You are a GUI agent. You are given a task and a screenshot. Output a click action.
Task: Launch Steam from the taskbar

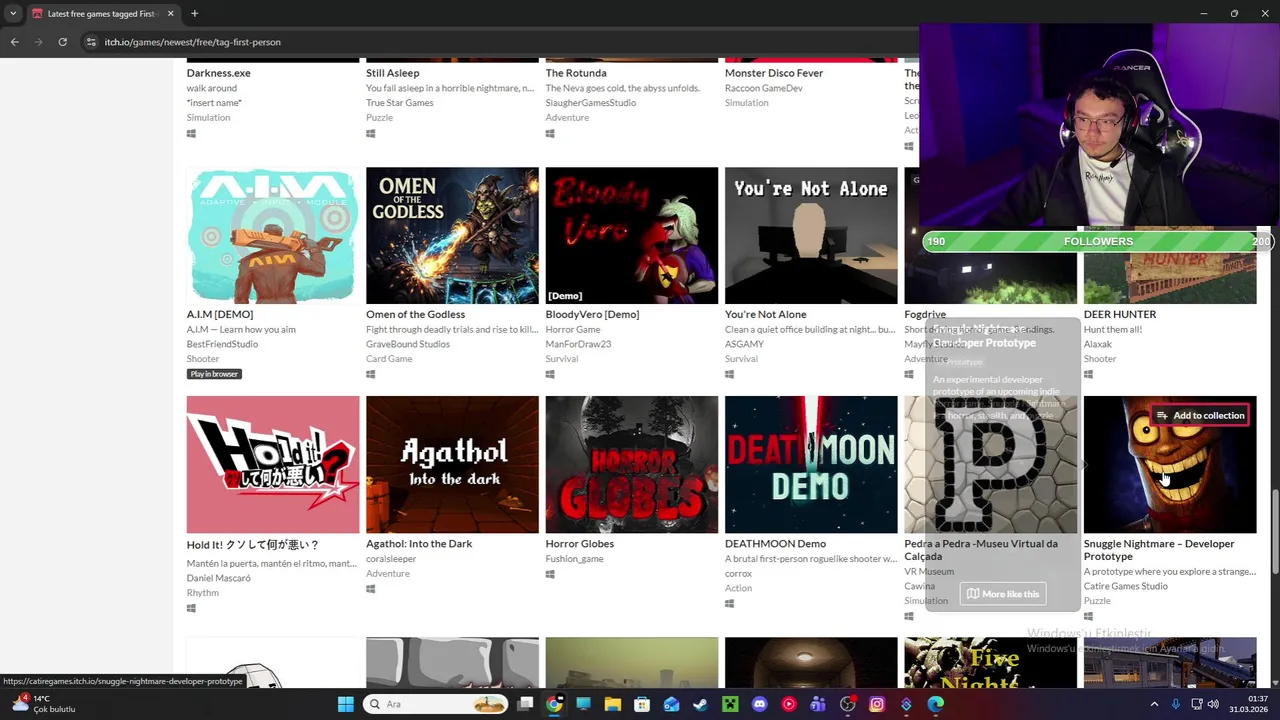click(x=700, y=704)
